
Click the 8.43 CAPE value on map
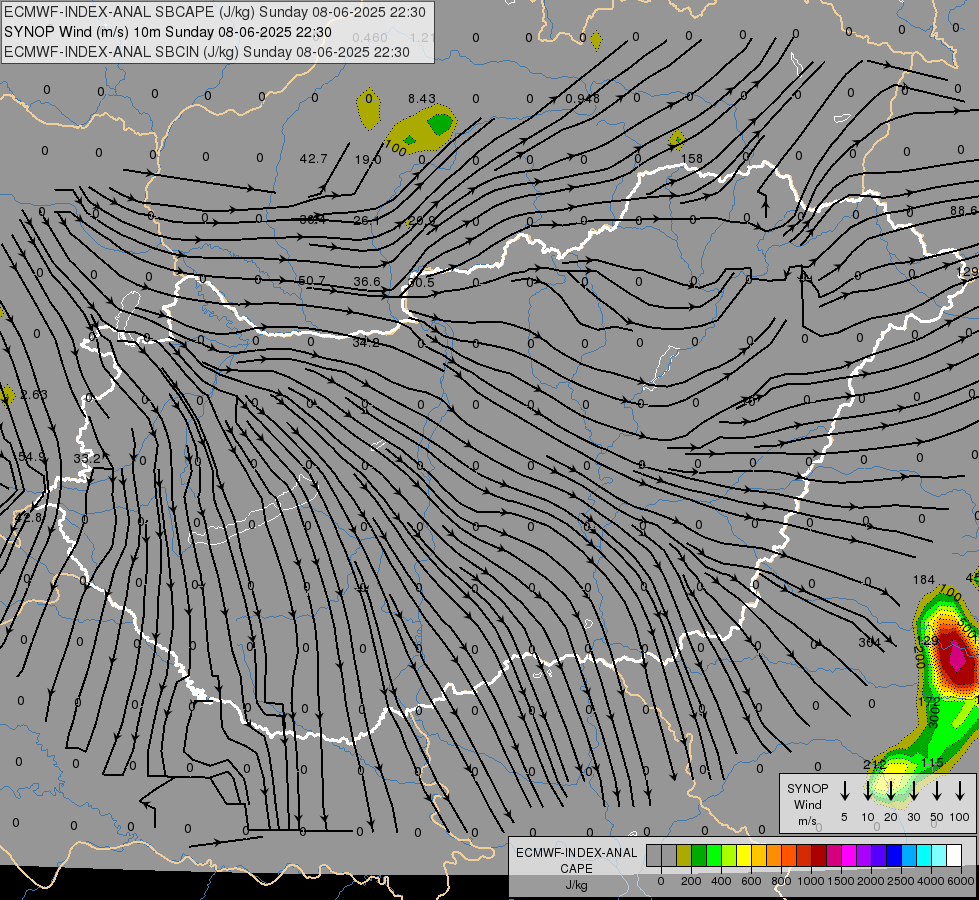click(422, 99)
